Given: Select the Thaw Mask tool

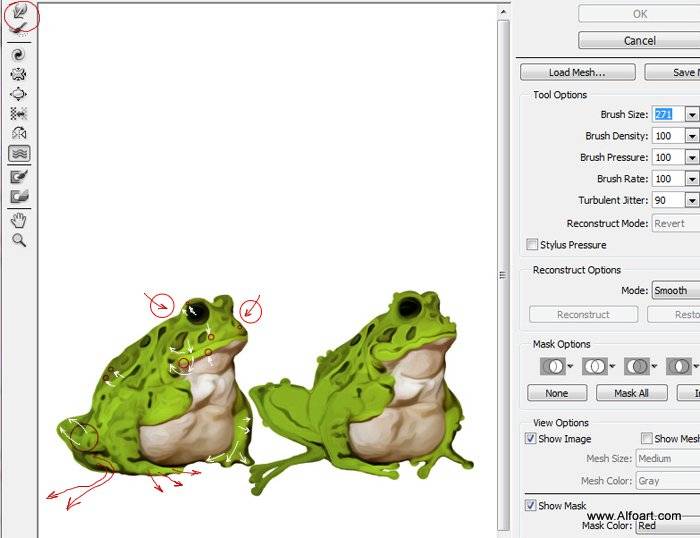Looking at the screenshot, I should pos(19,196).
